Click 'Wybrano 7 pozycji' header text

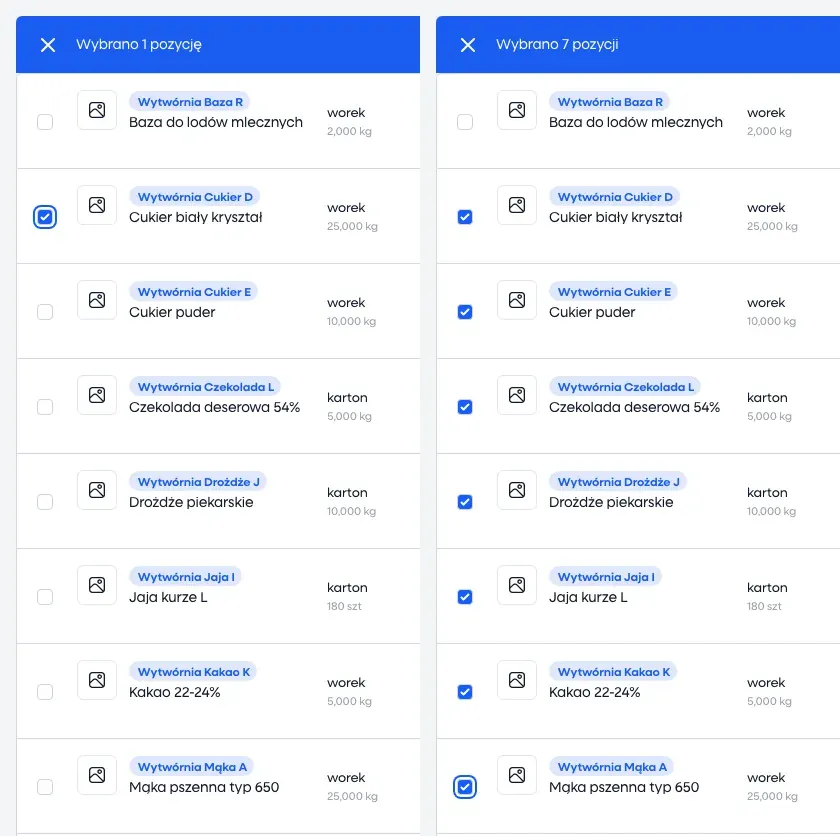point(557,44)
